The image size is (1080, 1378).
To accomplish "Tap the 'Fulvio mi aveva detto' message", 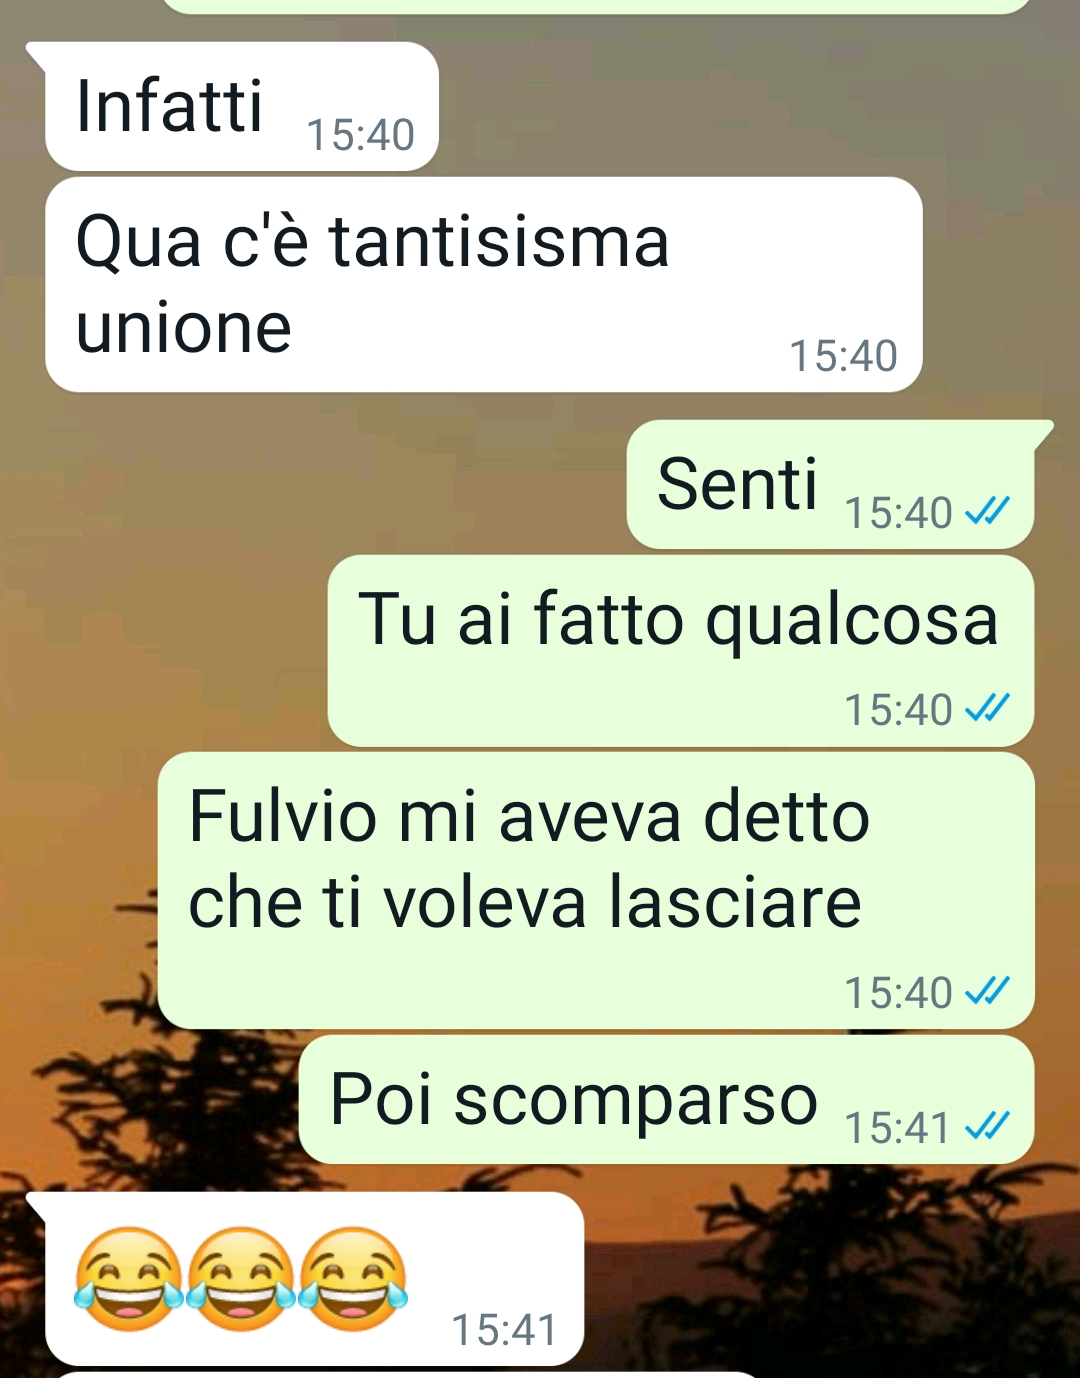I will [596, 891].
